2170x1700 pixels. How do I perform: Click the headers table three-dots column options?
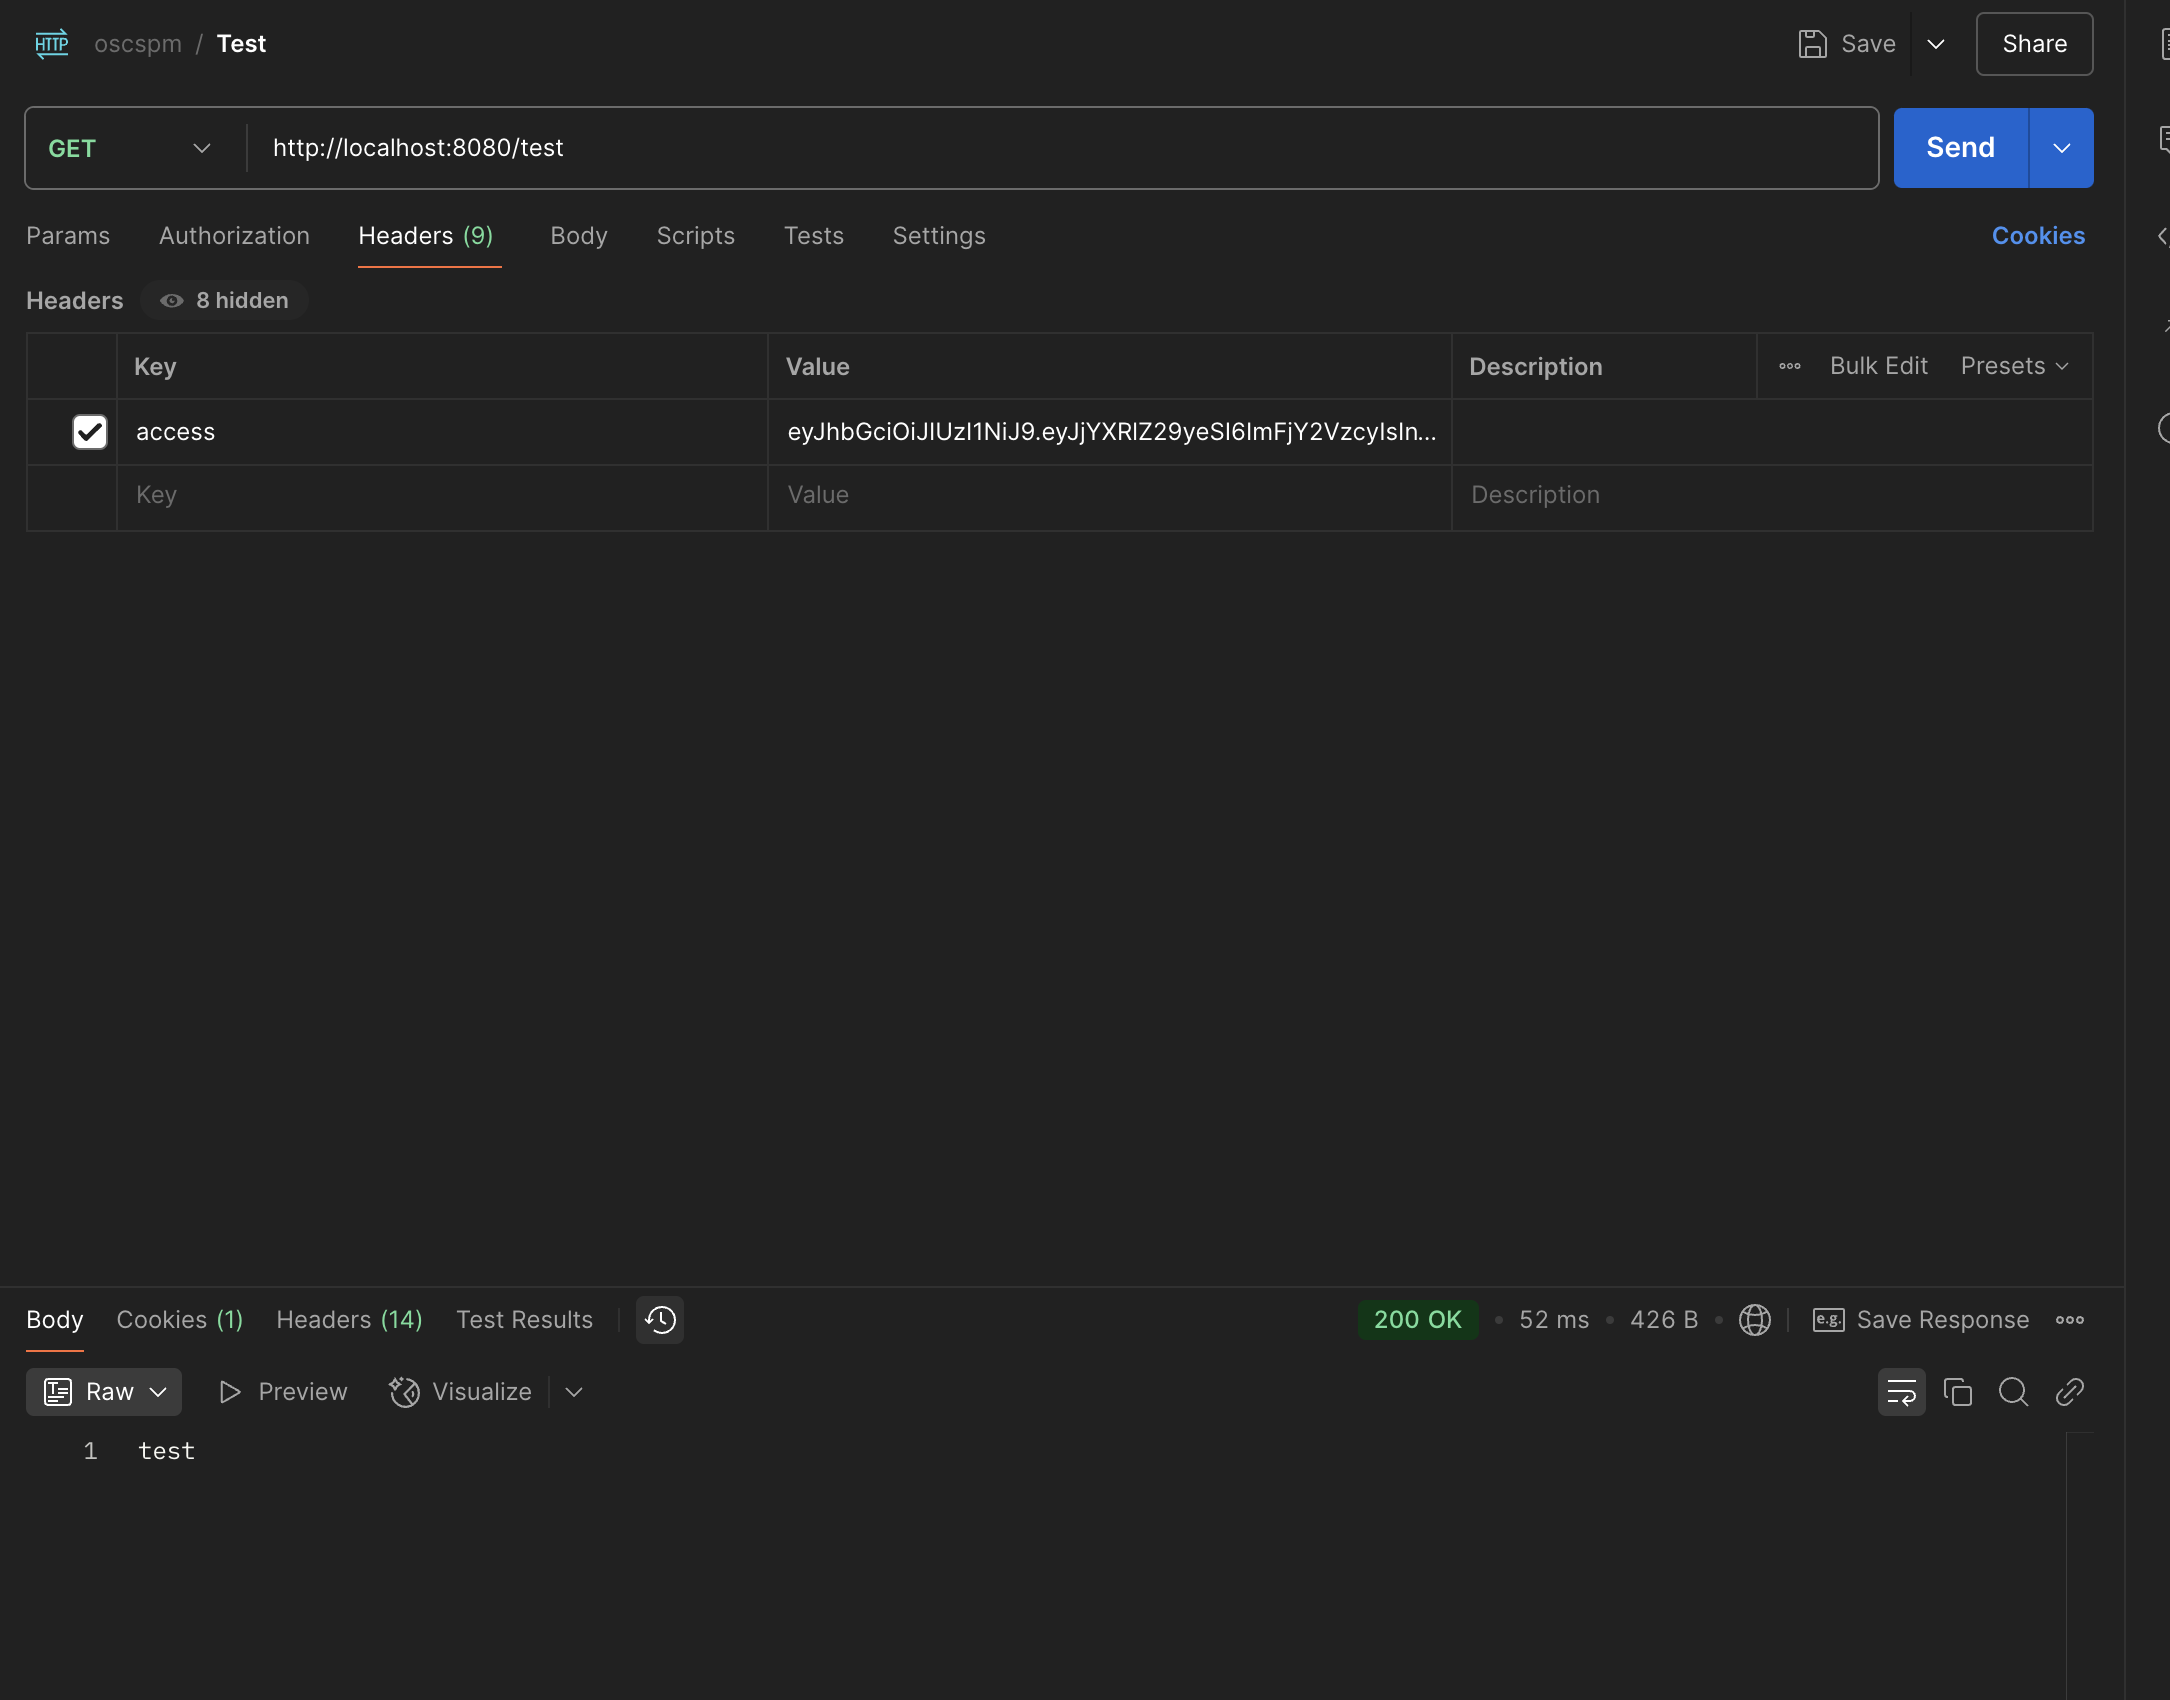pos(1789,366)
